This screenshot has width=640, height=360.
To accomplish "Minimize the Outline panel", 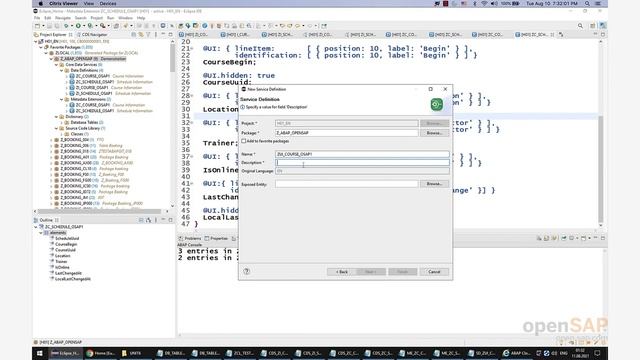I will coord(163,220).
